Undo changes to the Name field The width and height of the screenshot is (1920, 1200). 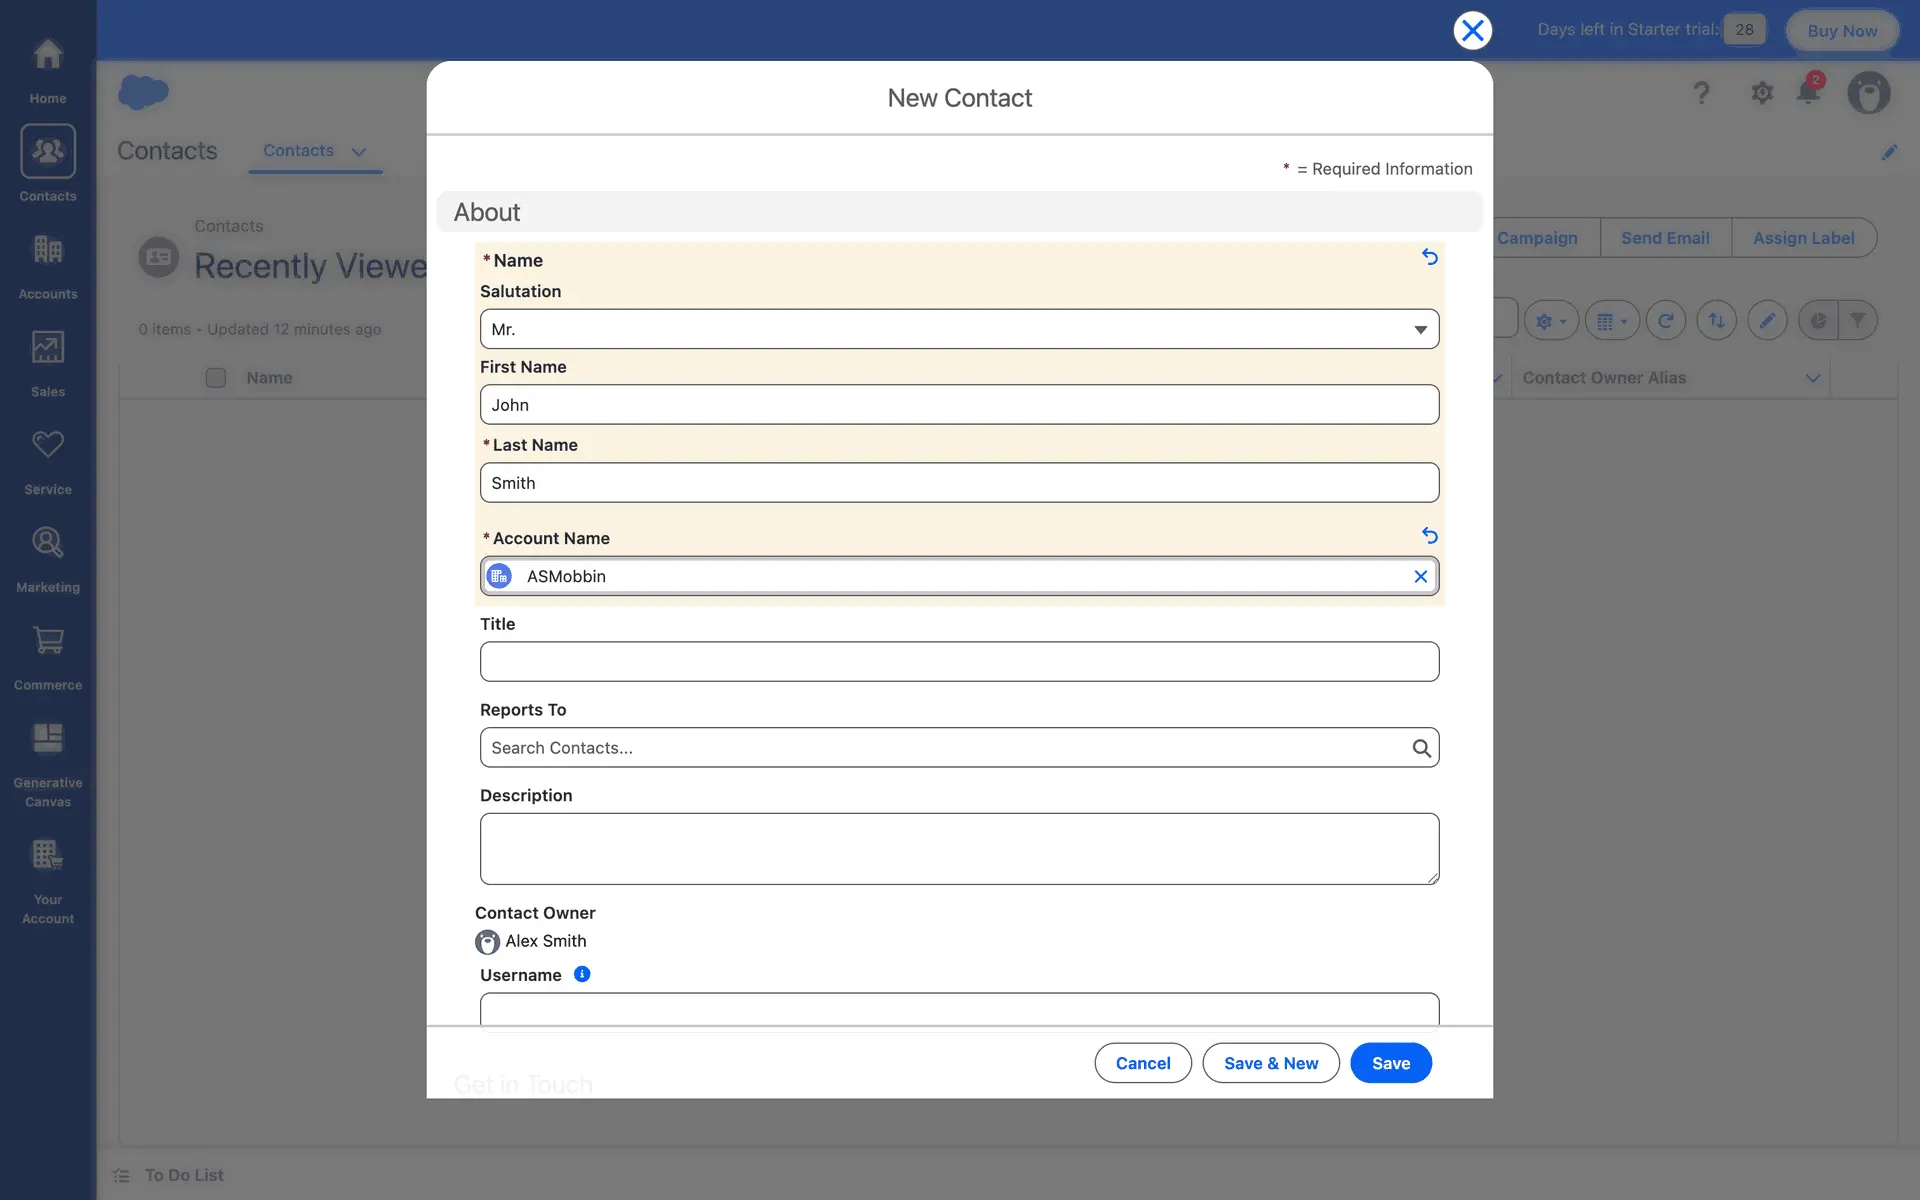point(1429,257)
